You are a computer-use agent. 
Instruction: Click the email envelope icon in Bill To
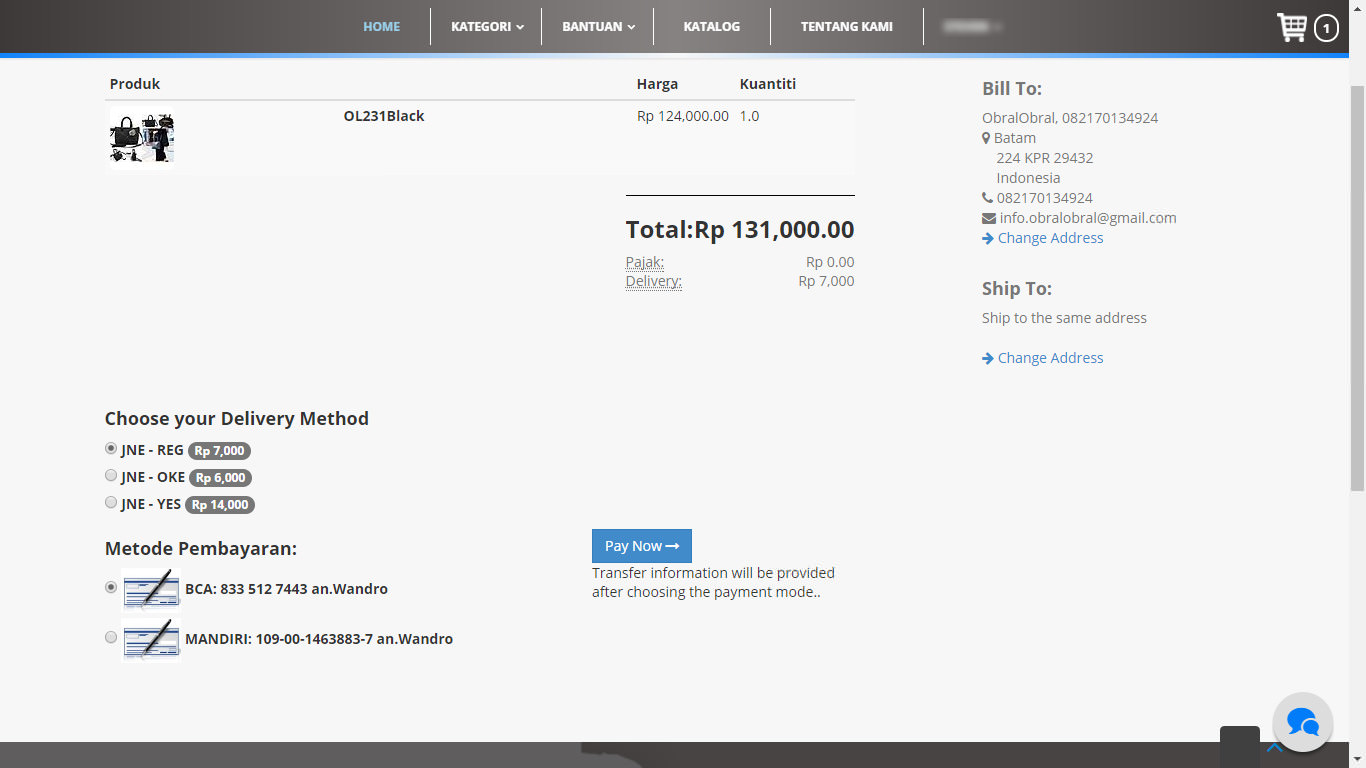(x=988, y=218)
